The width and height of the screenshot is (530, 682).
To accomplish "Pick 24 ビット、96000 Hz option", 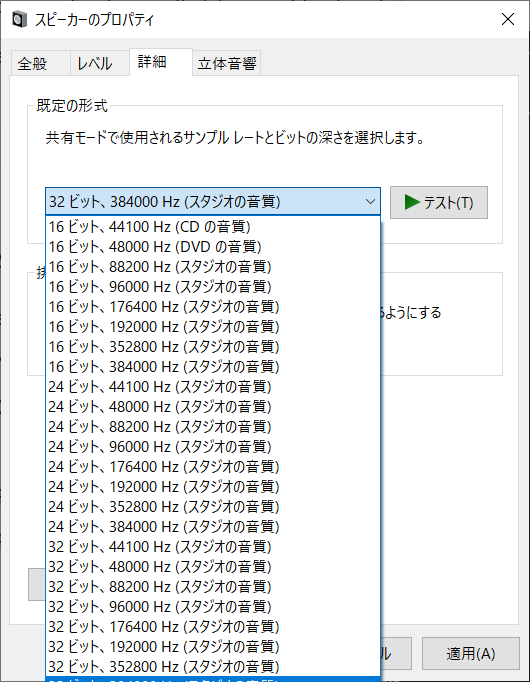I will coord(213,447).
